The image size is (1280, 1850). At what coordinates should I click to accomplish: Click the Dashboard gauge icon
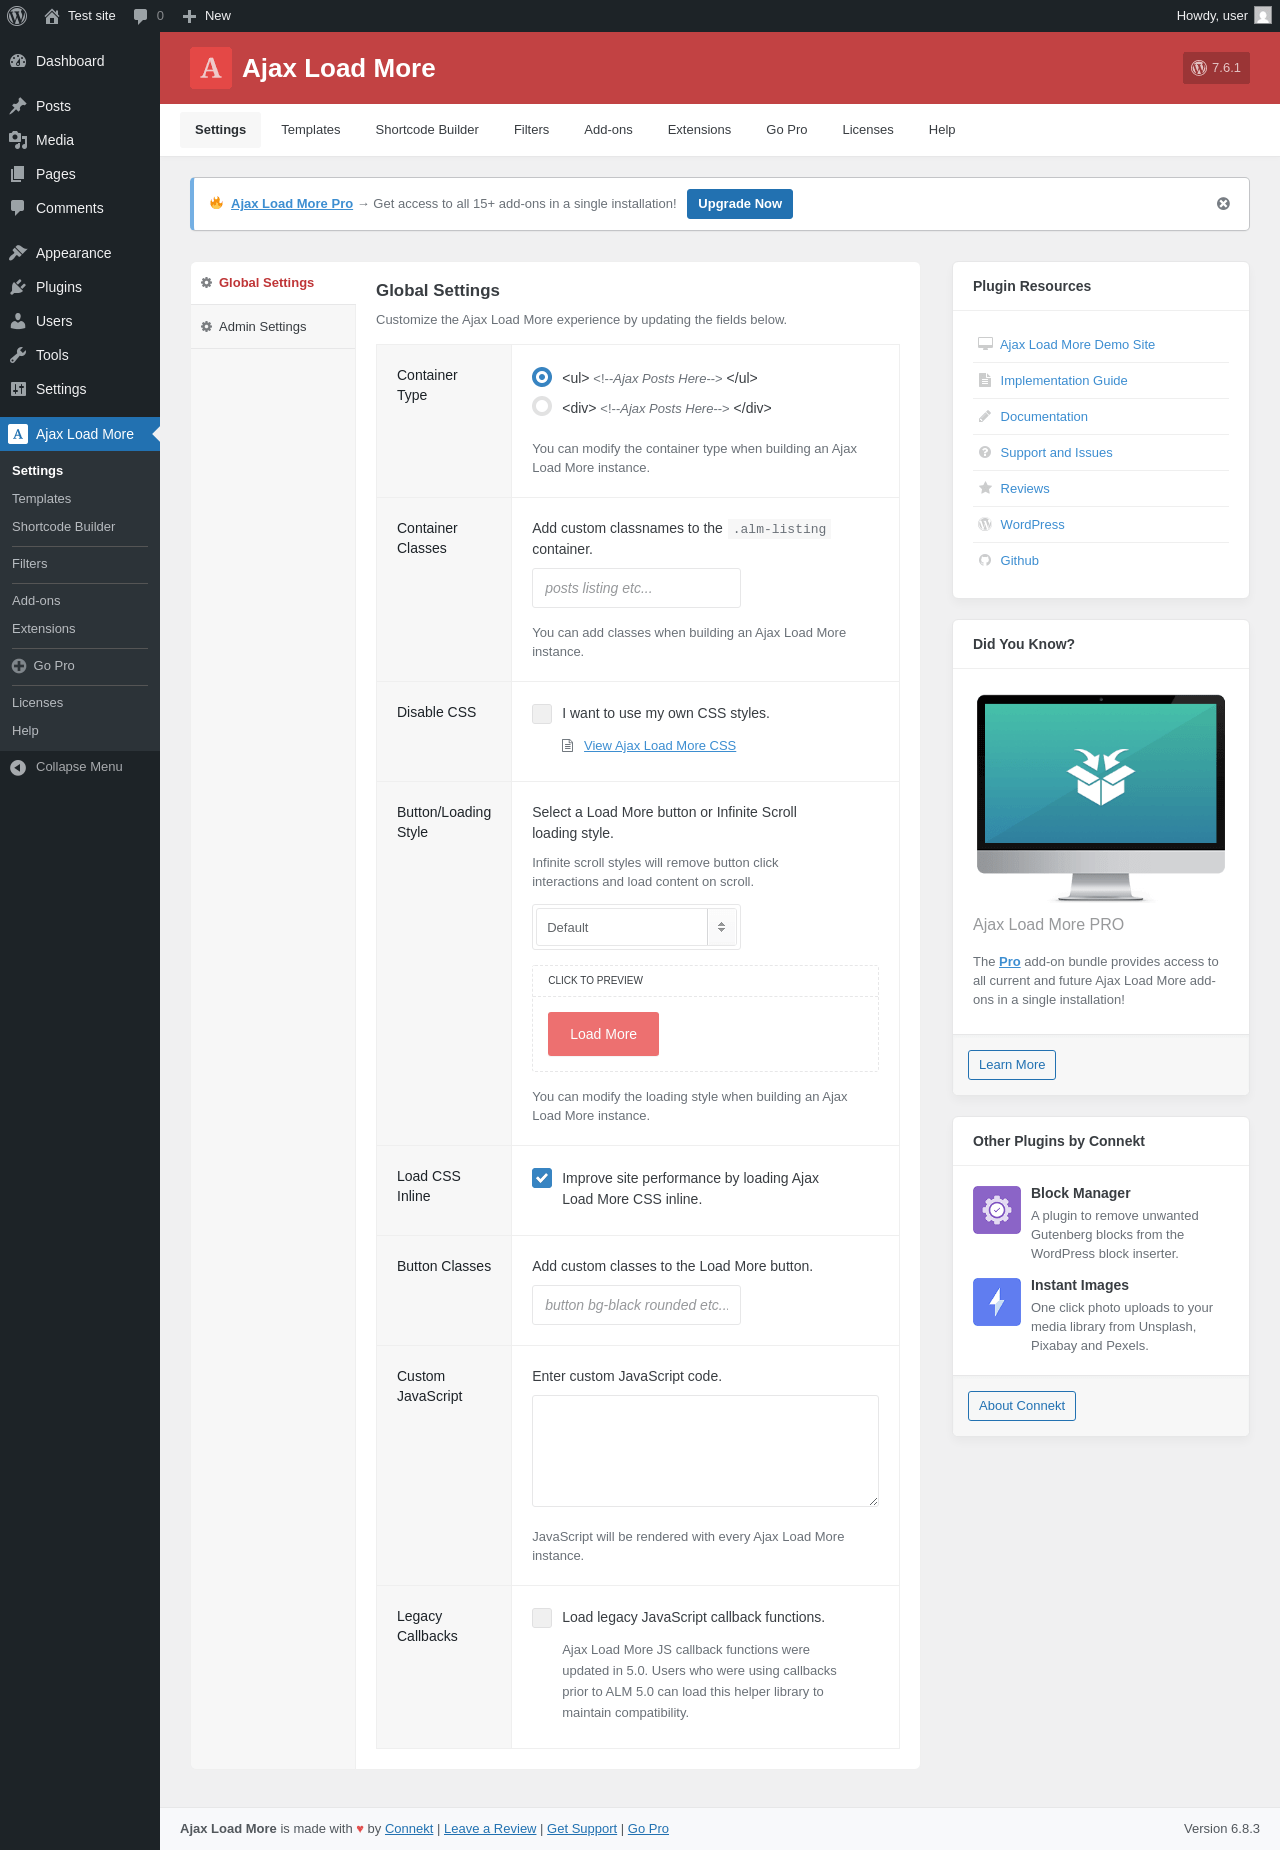point(18,61)
